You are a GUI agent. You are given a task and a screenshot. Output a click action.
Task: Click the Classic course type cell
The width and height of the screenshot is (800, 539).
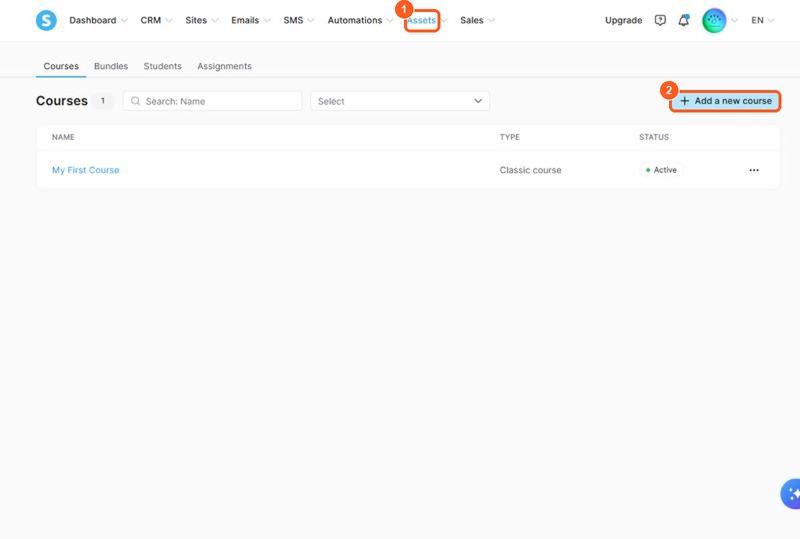[x=530, y=170]
